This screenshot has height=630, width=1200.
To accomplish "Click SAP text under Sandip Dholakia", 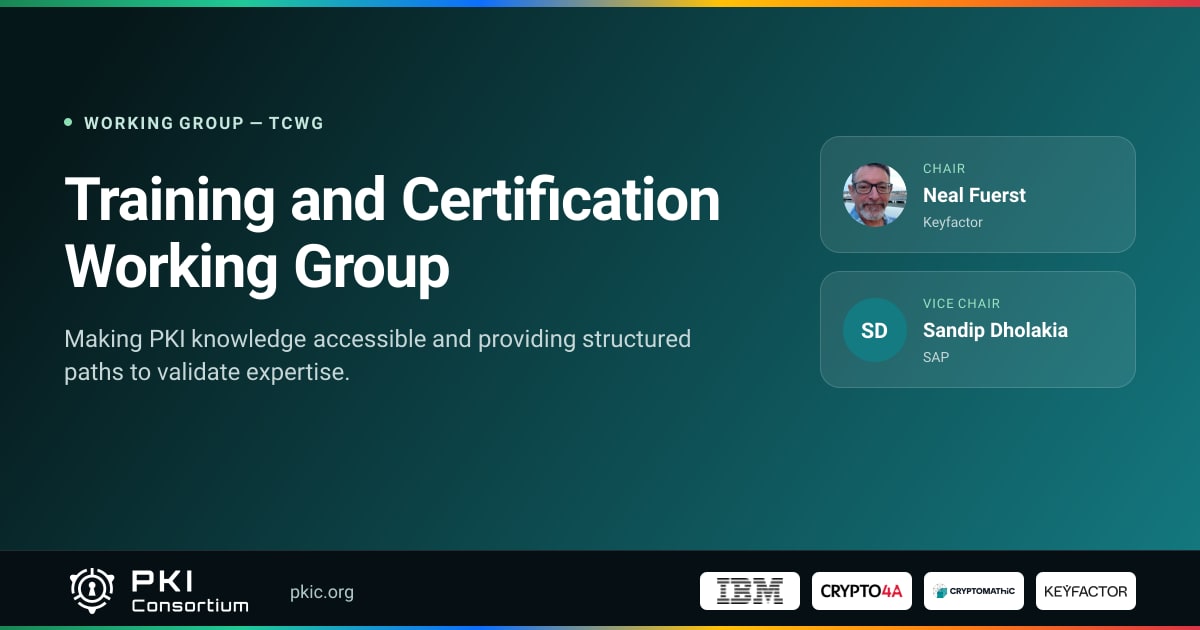I will [936, 357].
